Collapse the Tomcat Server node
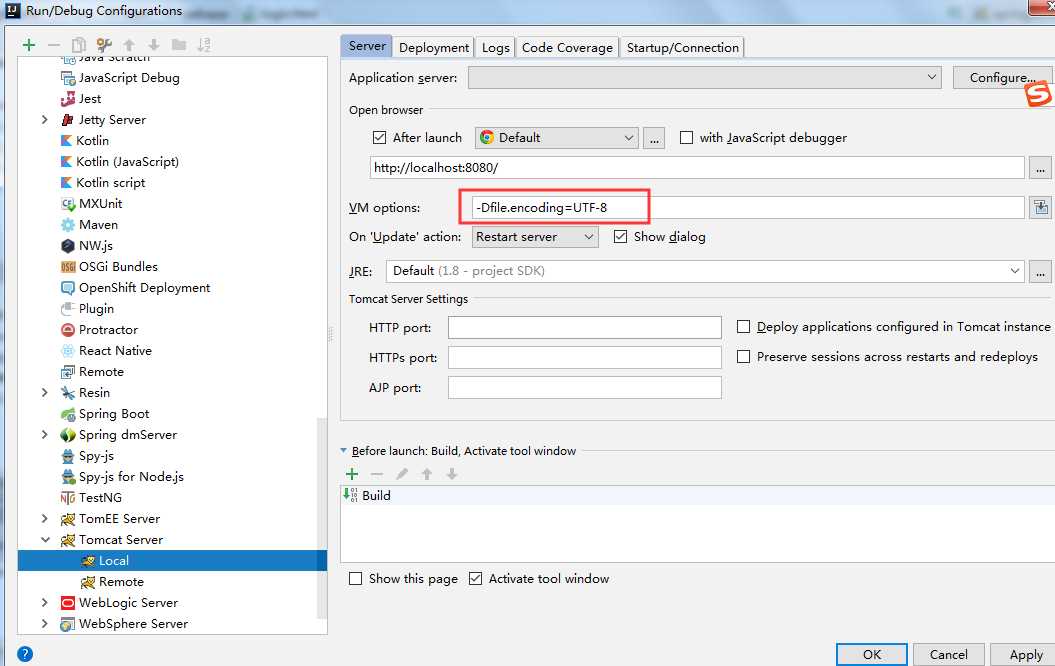This screenshot has height=666, width=1055. pos(45,540)
